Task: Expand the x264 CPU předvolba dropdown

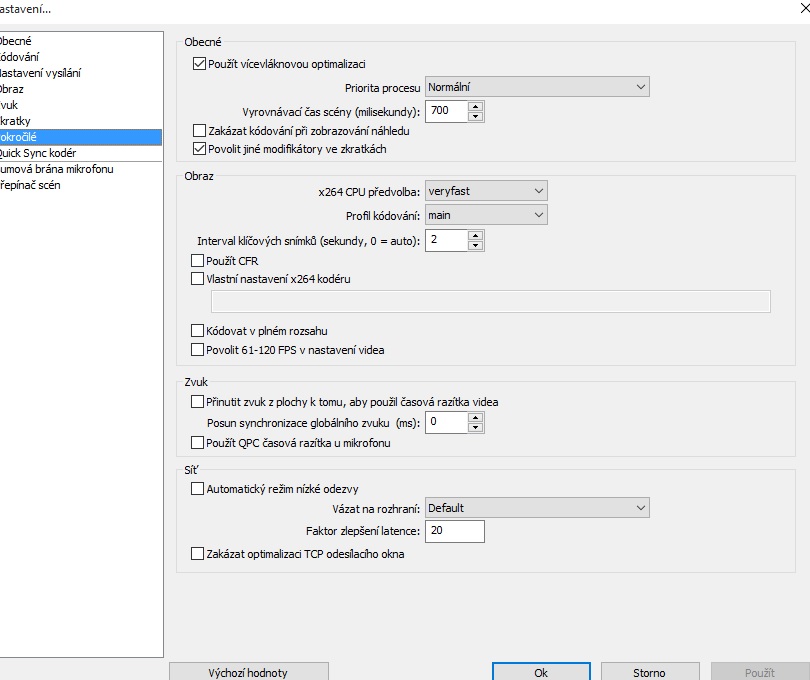Action: 486,190
